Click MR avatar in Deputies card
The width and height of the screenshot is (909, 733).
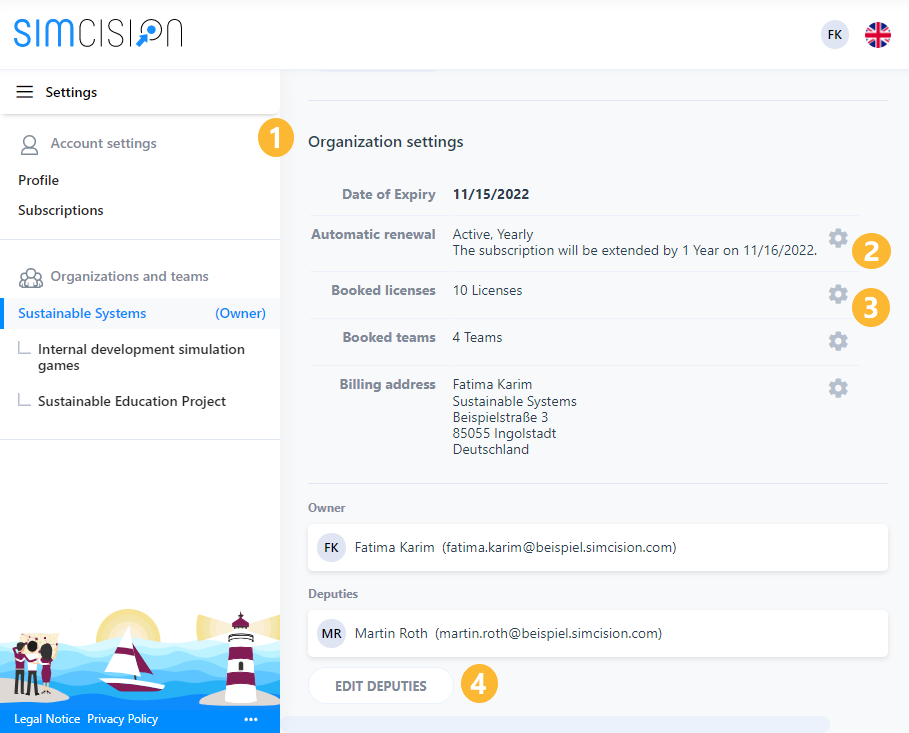point(331,633)
